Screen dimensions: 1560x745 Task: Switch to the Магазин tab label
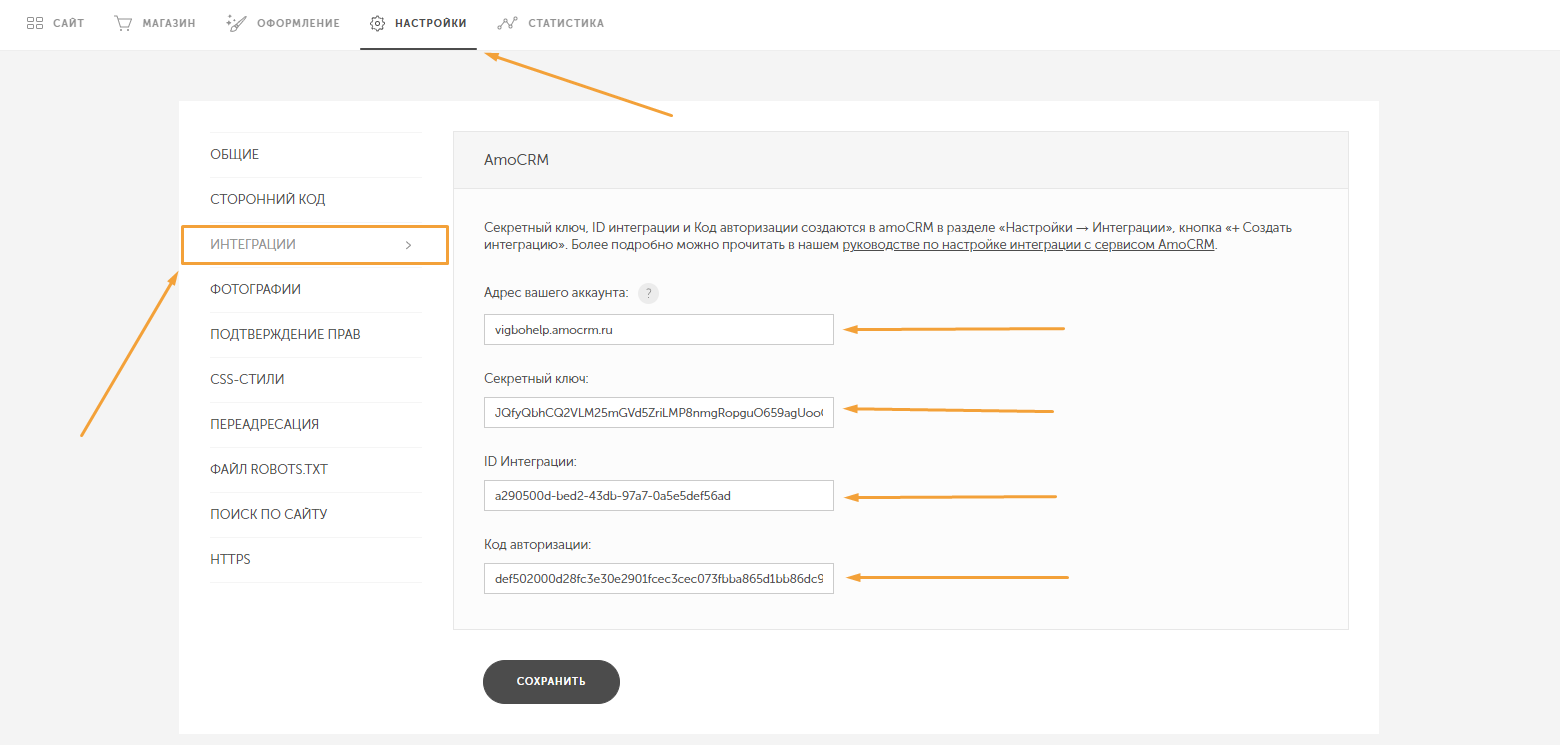click(x=169, y=23)
